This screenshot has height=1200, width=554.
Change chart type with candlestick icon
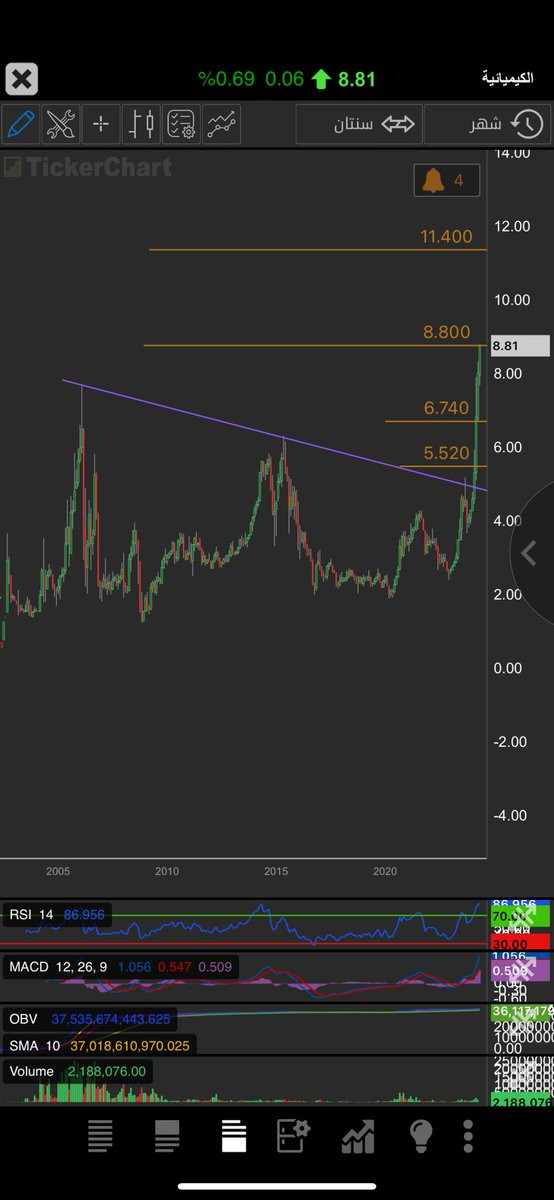pyautogui.click(x=142, y=124)
